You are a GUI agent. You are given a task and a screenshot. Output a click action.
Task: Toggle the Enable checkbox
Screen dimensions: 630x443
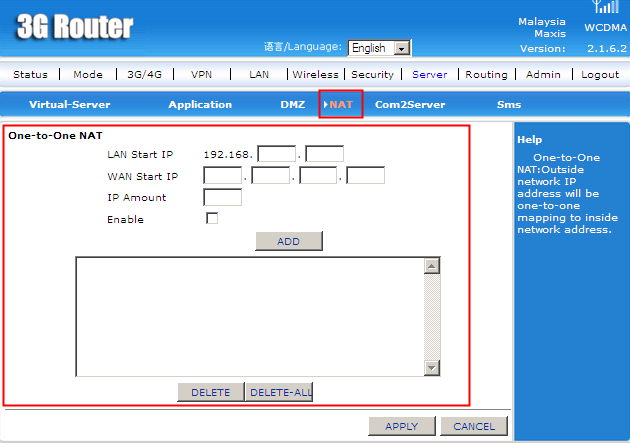(x=212, y=219)
